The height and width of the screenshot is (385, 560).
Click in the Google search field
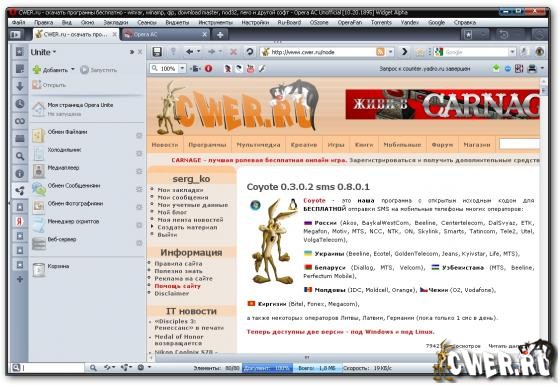pyautogui.click(x=476, y=52)
